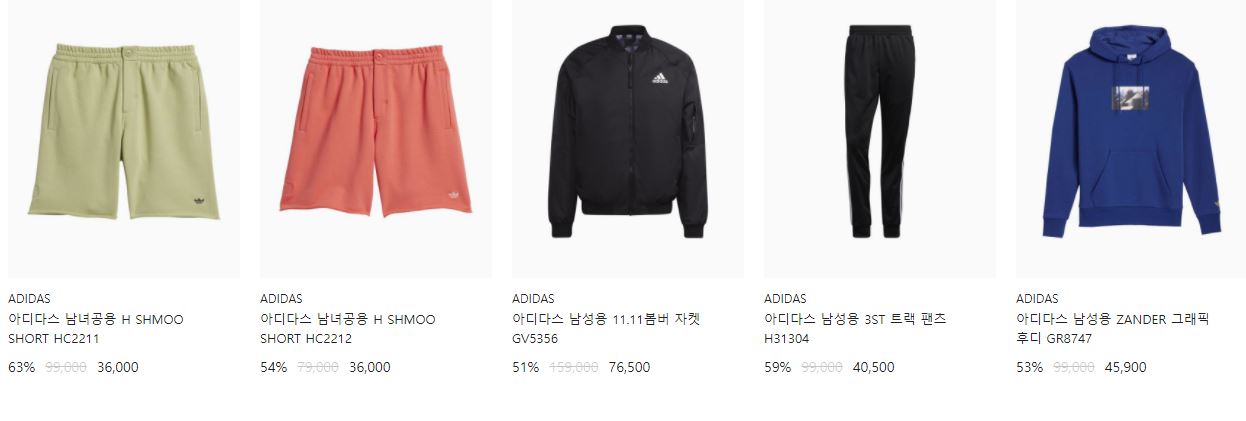Click the 76,500 bomber jacket price
1246x421 pixels.
(x=629, y=367)
